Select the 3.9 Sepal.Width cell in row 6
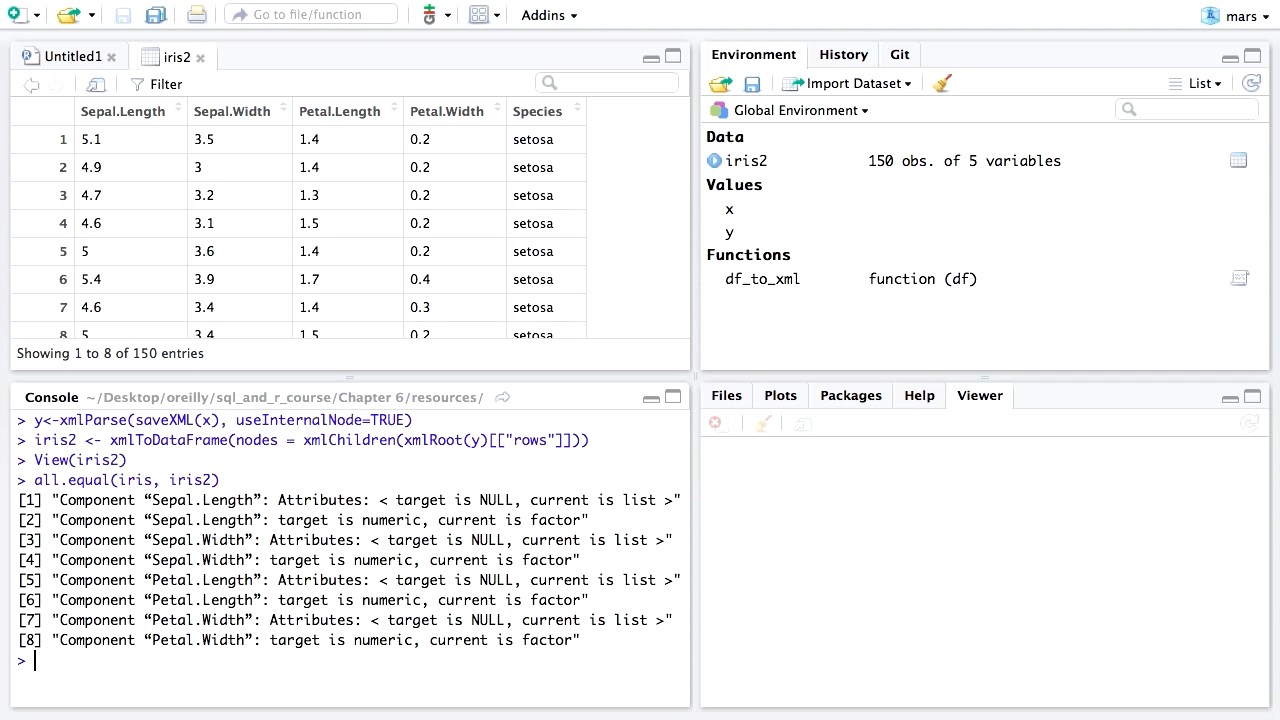Viewport: 1280px width, 720px height. 240,279
